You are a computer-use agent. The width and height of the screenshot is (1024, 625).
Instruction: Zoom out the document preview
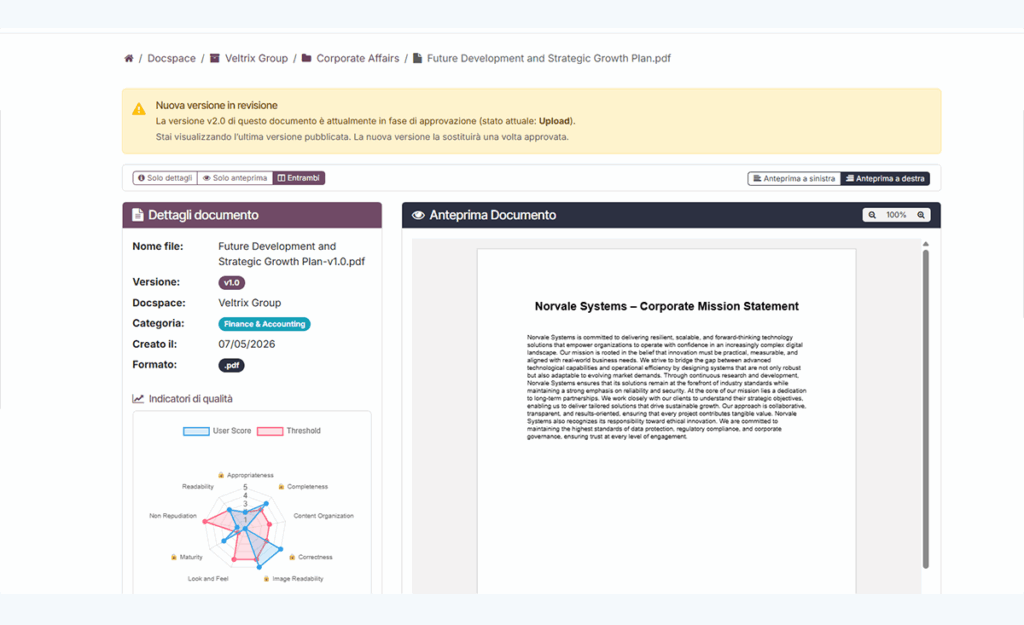tap(872, 215)
